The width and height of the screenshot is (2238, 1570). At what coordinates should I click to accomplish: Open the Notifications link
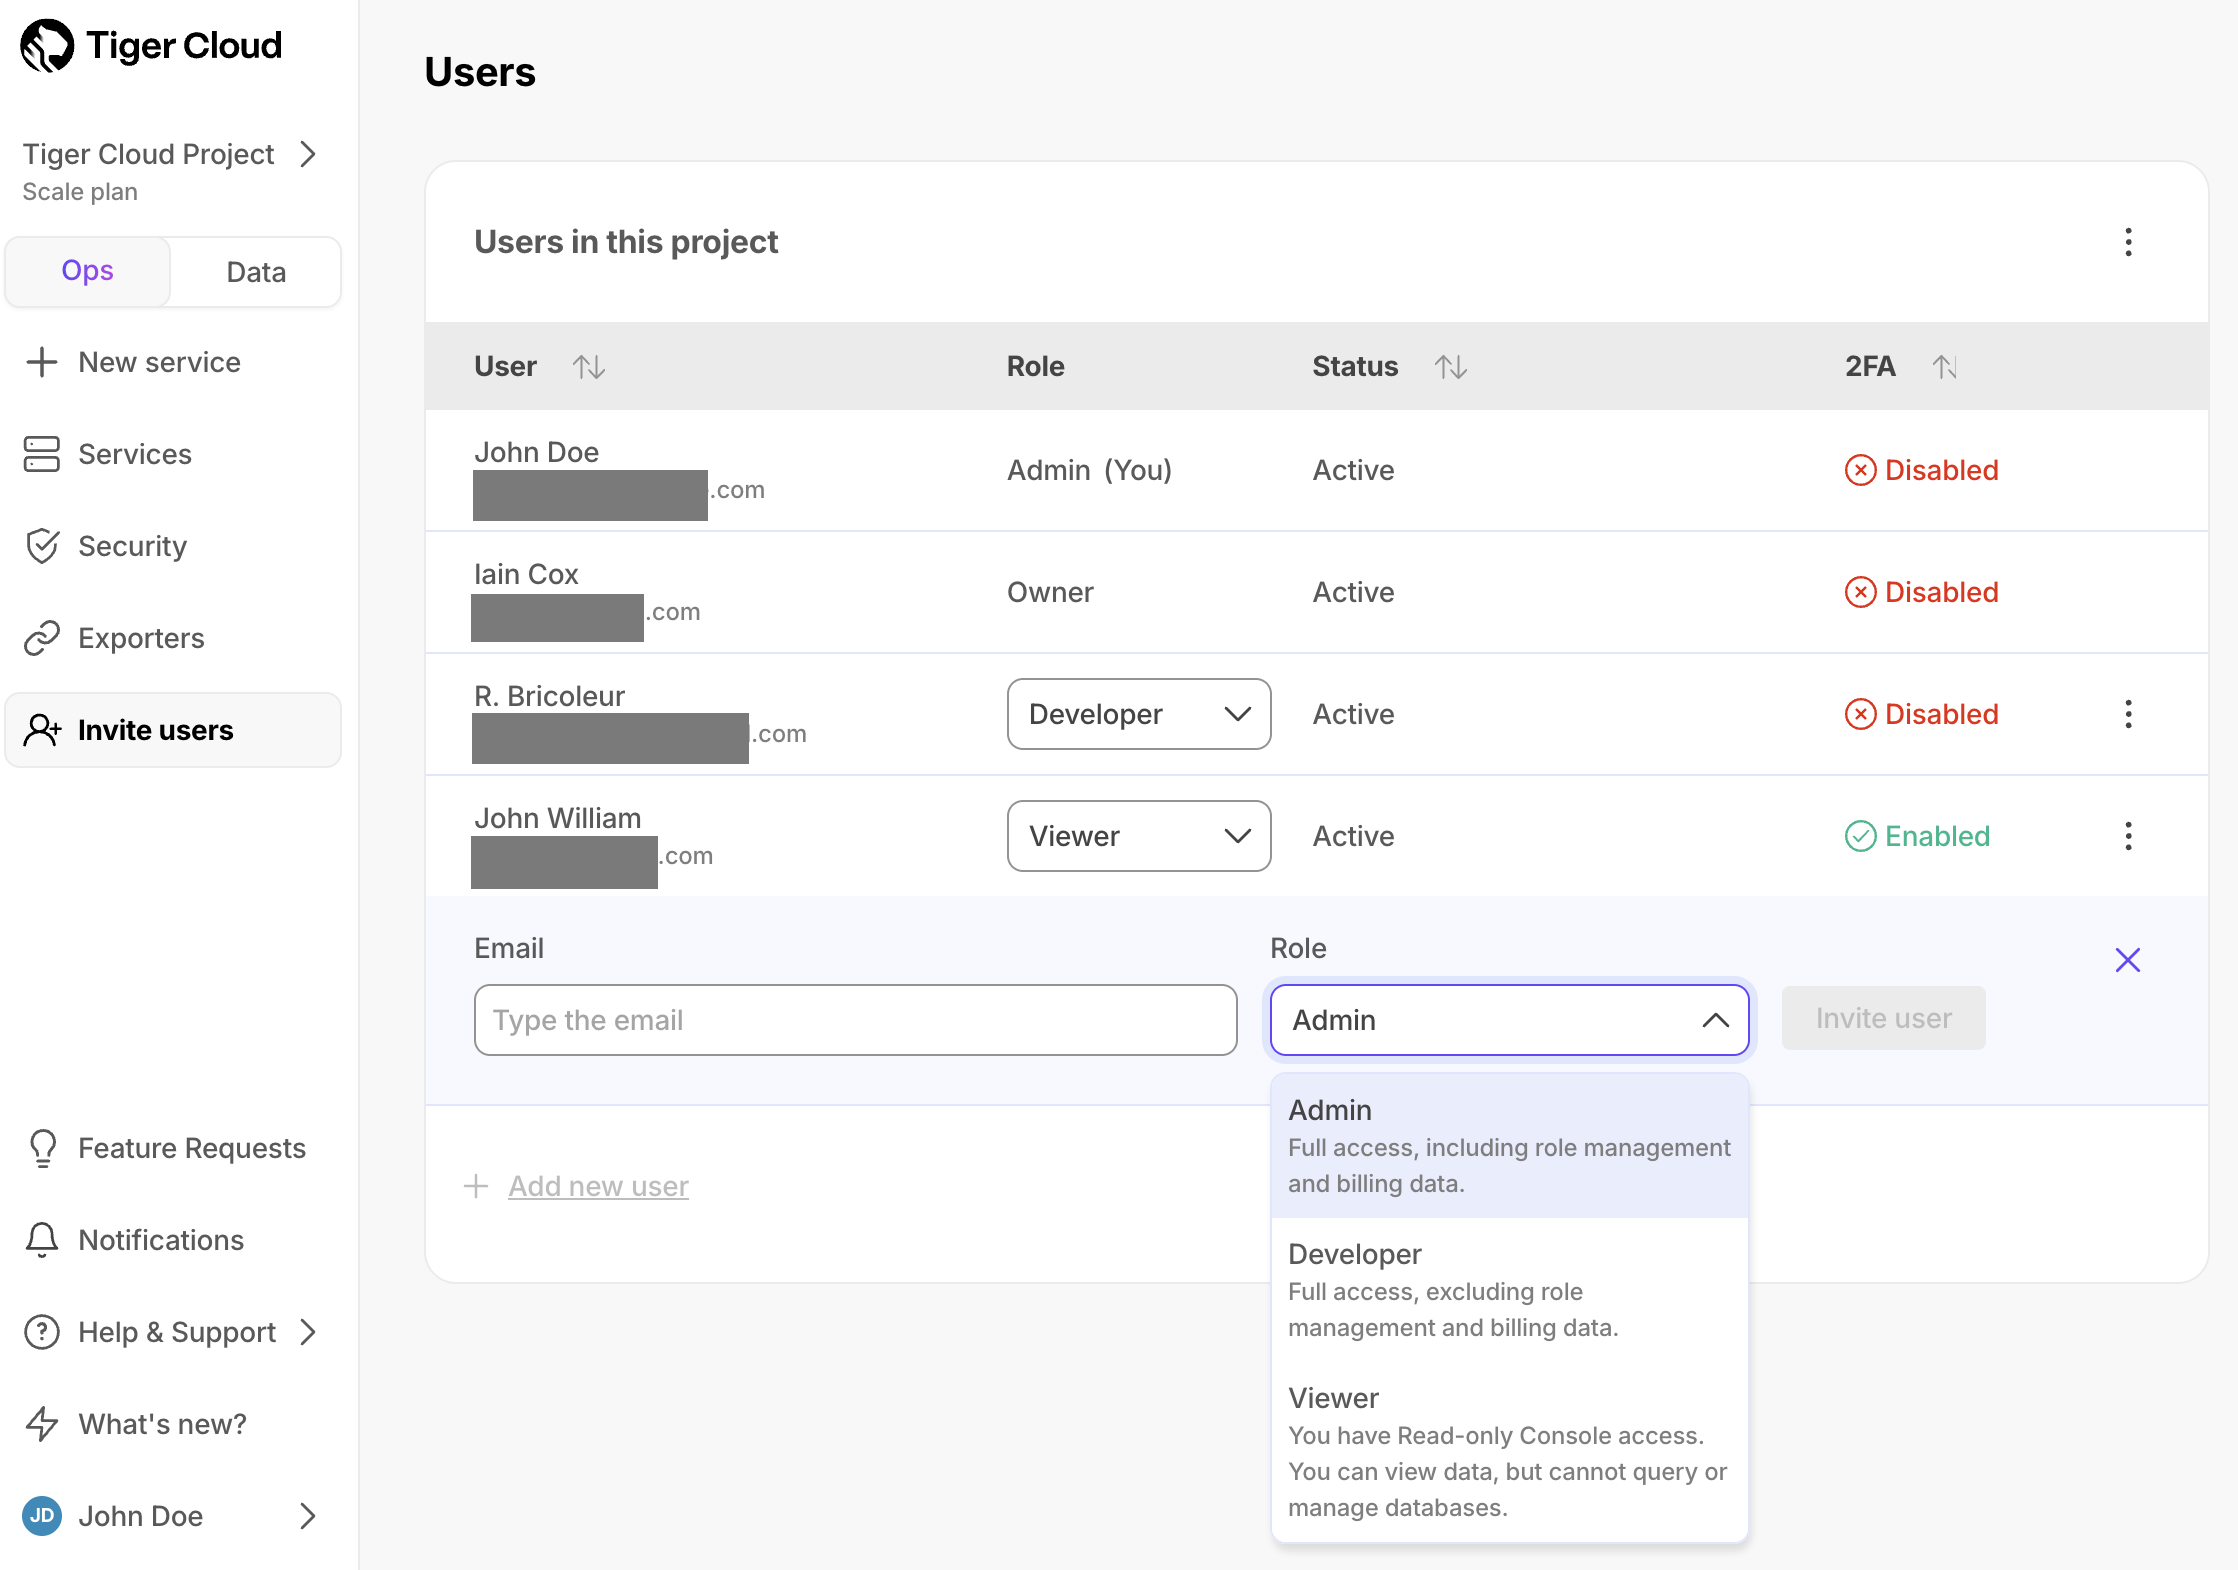click(x=161, y=1240)
